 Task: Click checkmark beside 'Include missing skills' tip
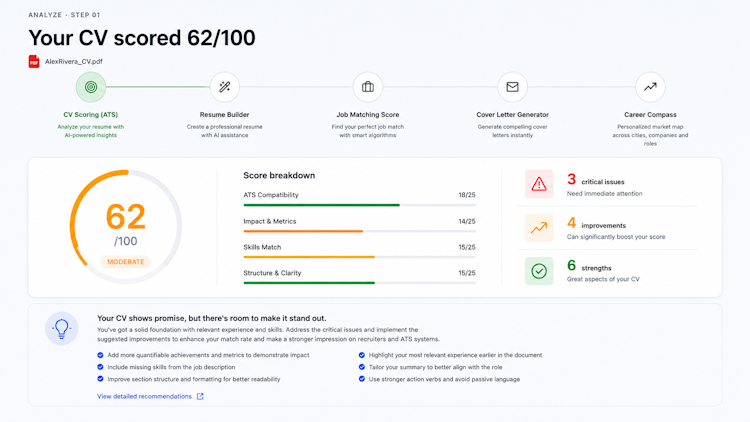coord(100,367)
